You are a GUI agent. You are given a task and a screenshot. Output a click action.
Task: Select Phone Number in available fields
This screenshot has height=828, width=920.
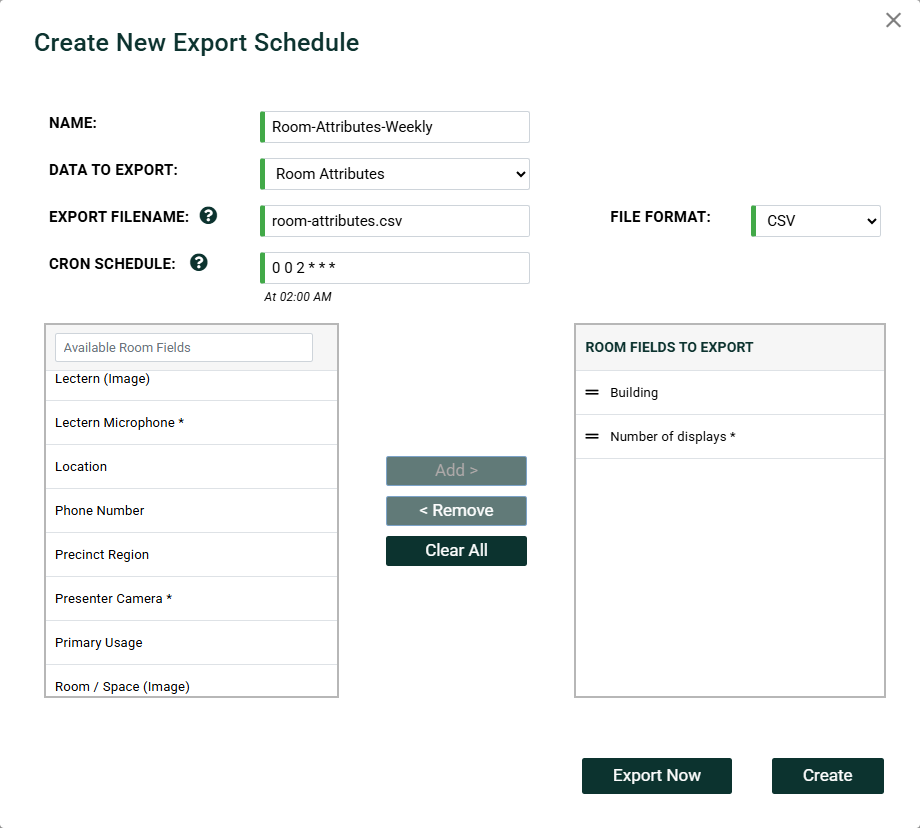[191, 511]
